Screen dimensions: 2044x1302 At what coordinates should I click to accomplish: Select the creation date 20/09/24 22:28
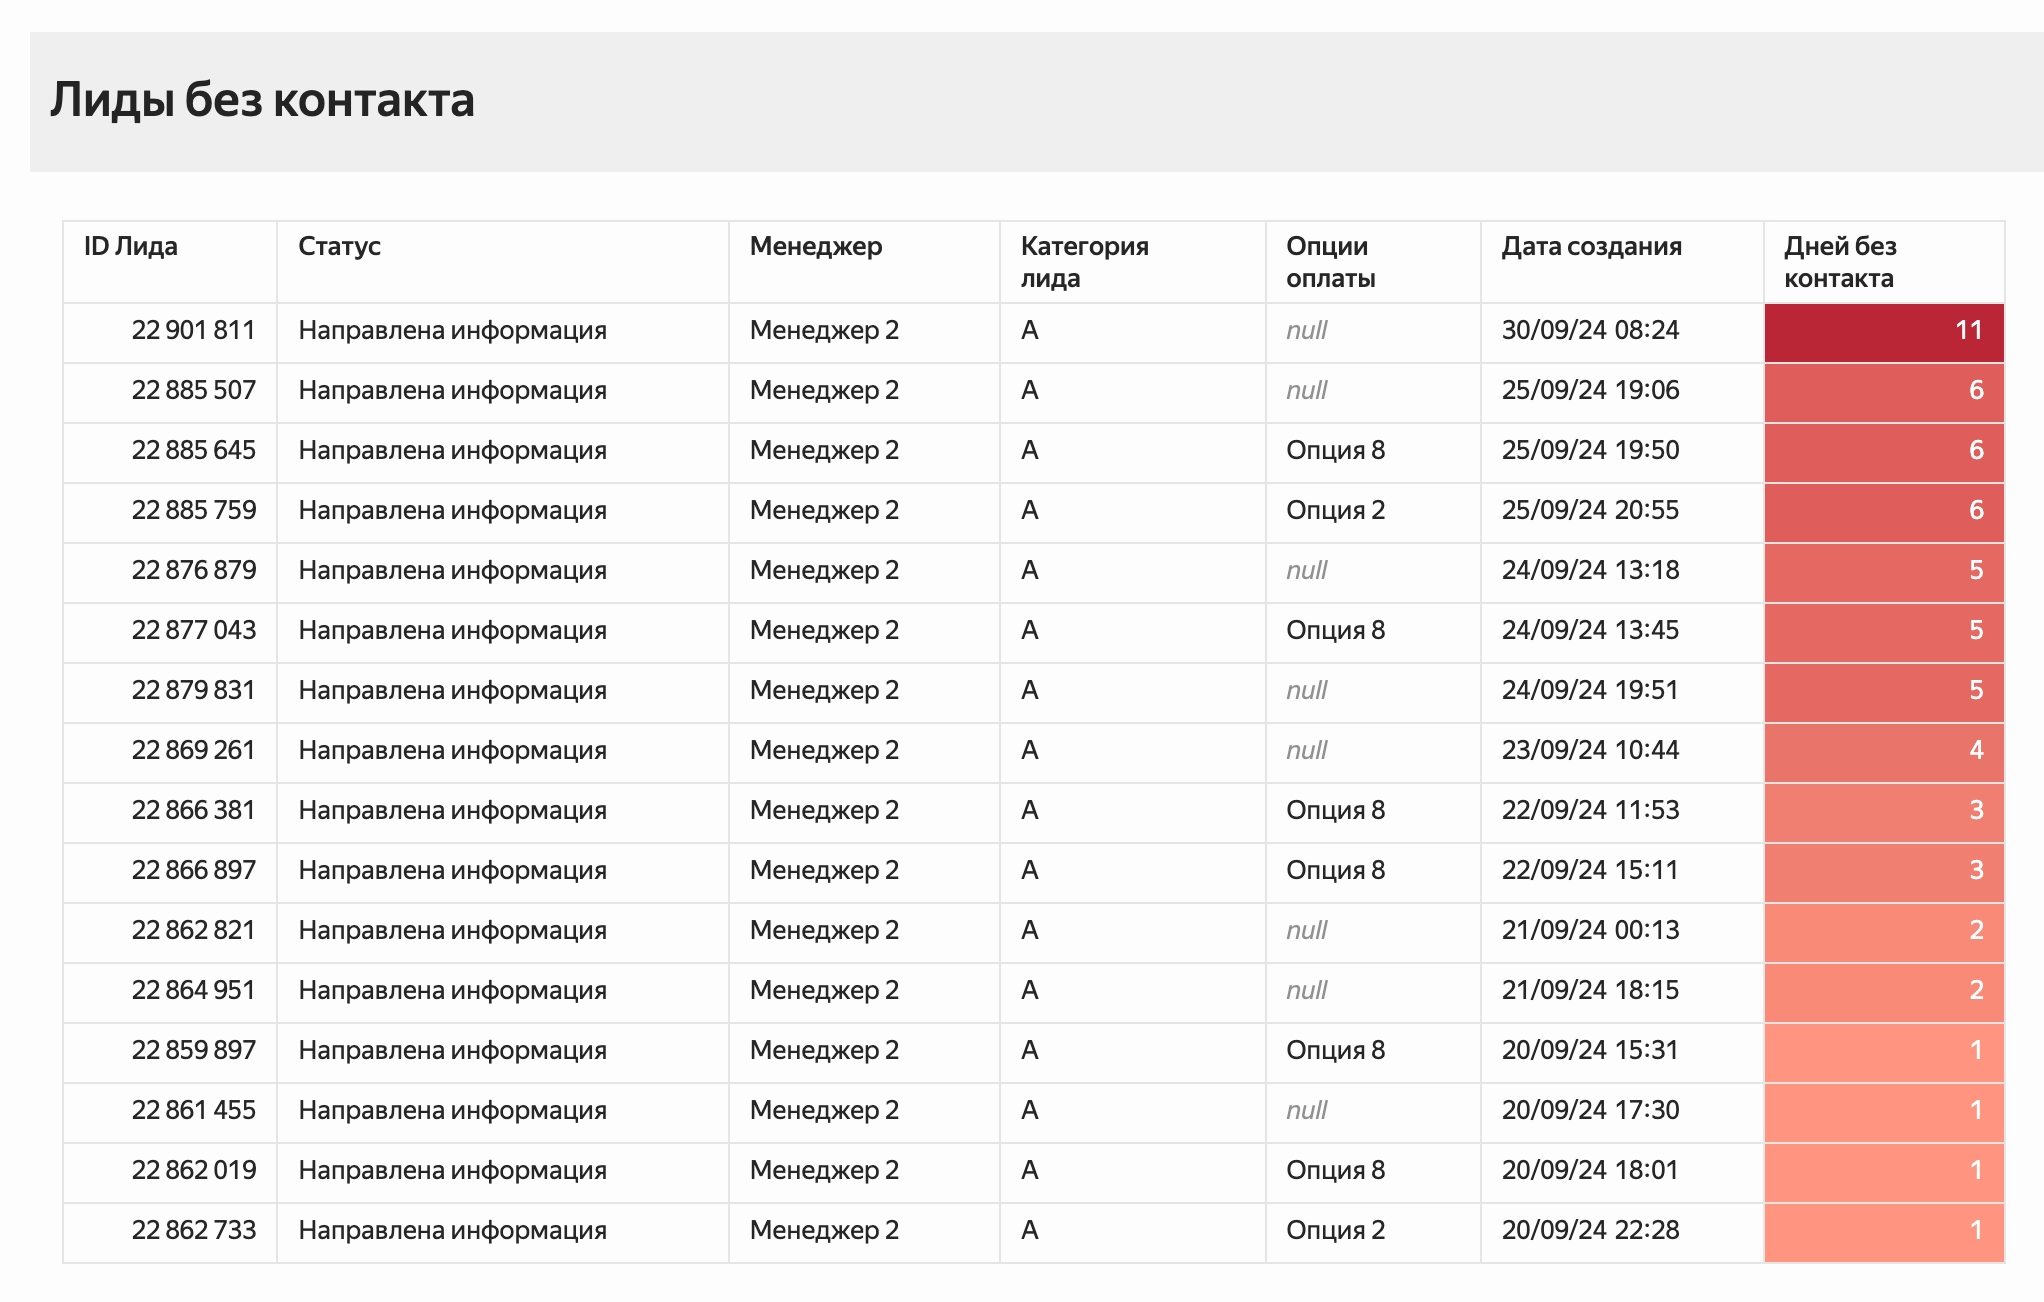1590,1230
